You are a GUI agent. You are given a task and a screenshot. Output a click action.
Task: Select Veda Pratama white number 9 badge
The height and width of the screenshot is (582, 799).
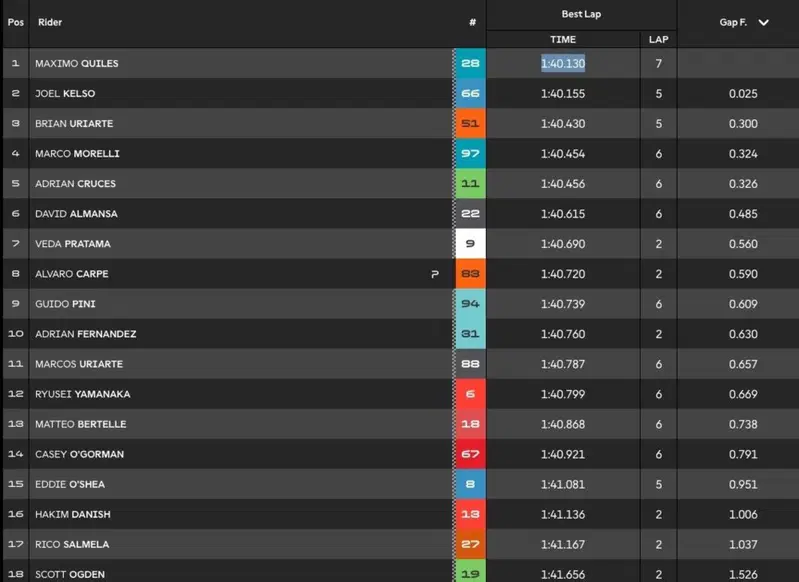click(x=470, y=244)
